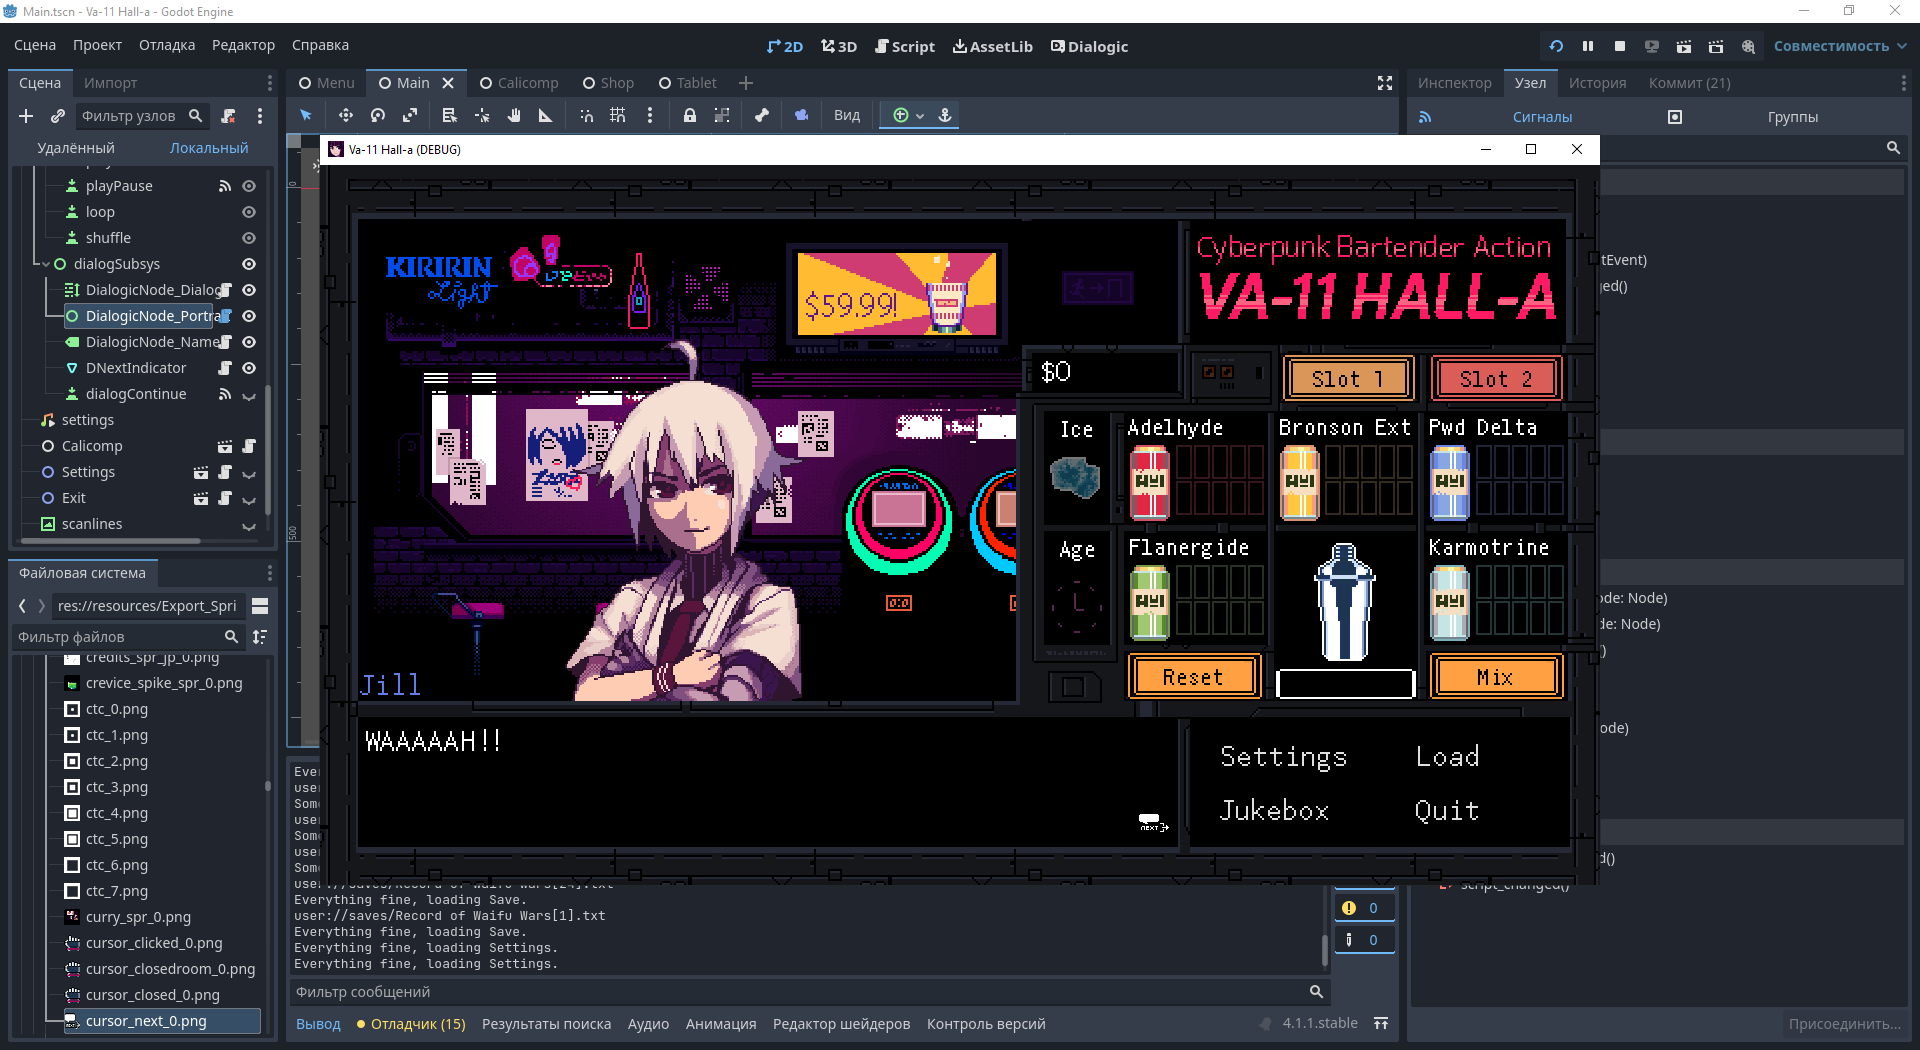The height and width of the screenshot is (1050, 1920).
Task: Activate the Rotate mode tool
Action: pyautogui.click(x=378, y=116)
